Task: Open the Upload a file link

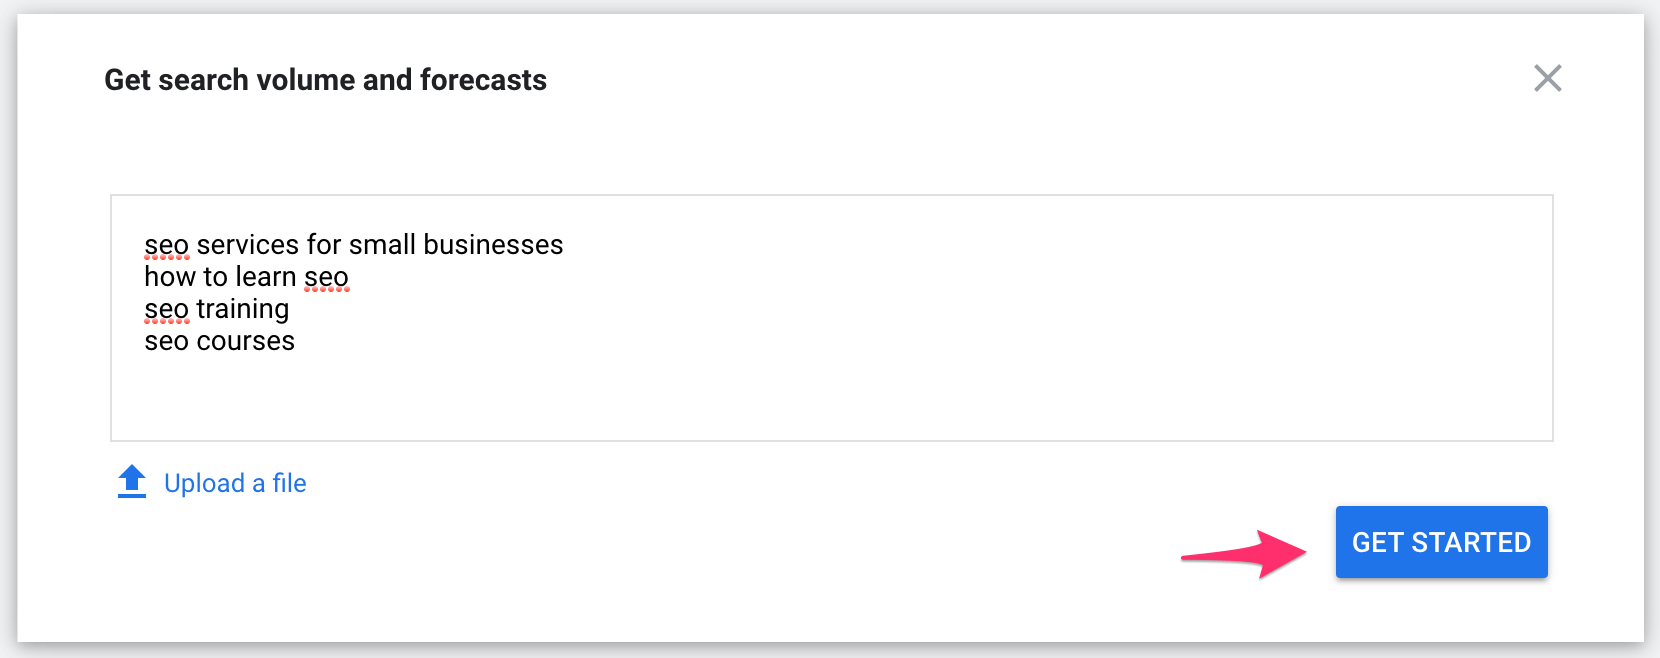Action: pyautogui.click(x=235, y=483)
